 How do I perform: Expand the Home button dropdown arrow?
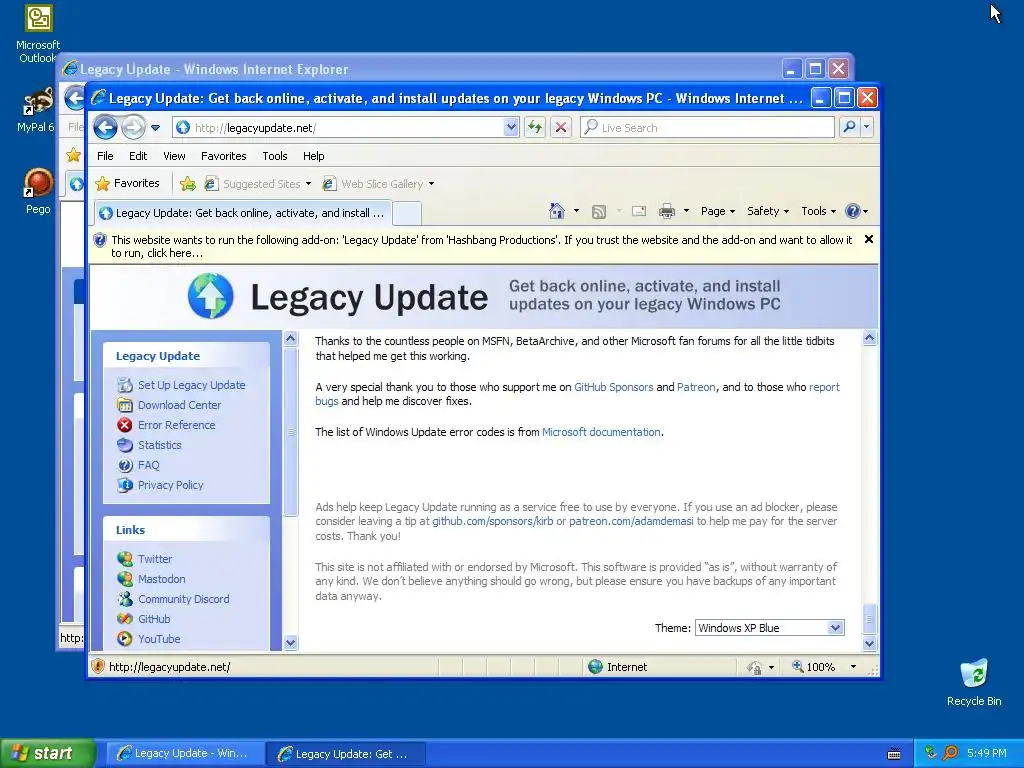tap(576, 211)
